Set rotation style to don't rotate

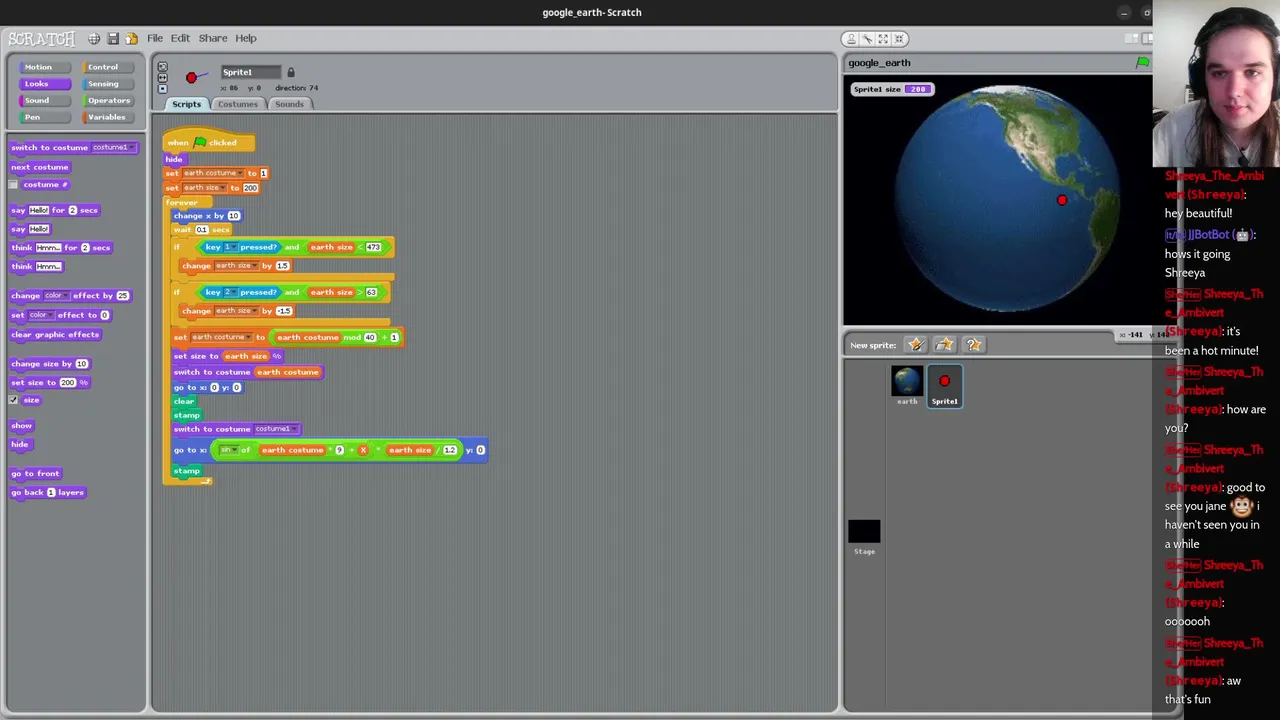[x=162, y=89]
